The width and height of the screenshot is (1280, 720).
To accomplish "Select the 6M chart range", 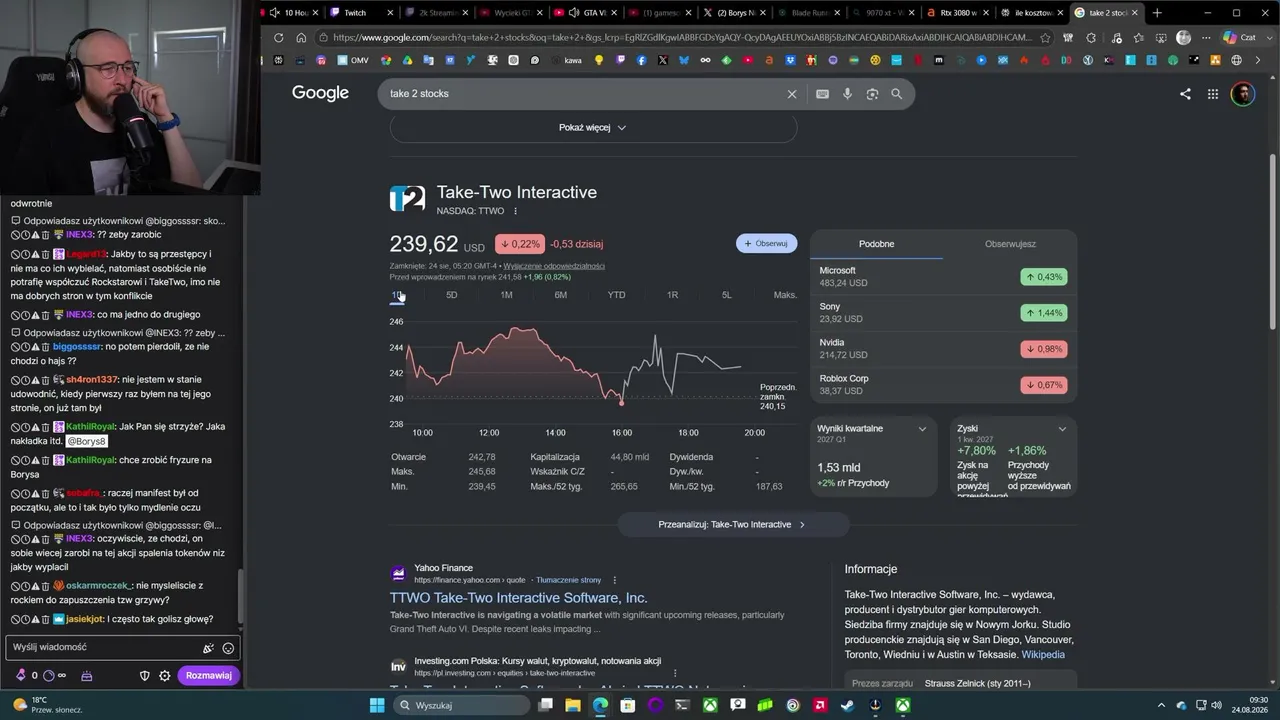I will pyautogui.click(x=561, y=295).
